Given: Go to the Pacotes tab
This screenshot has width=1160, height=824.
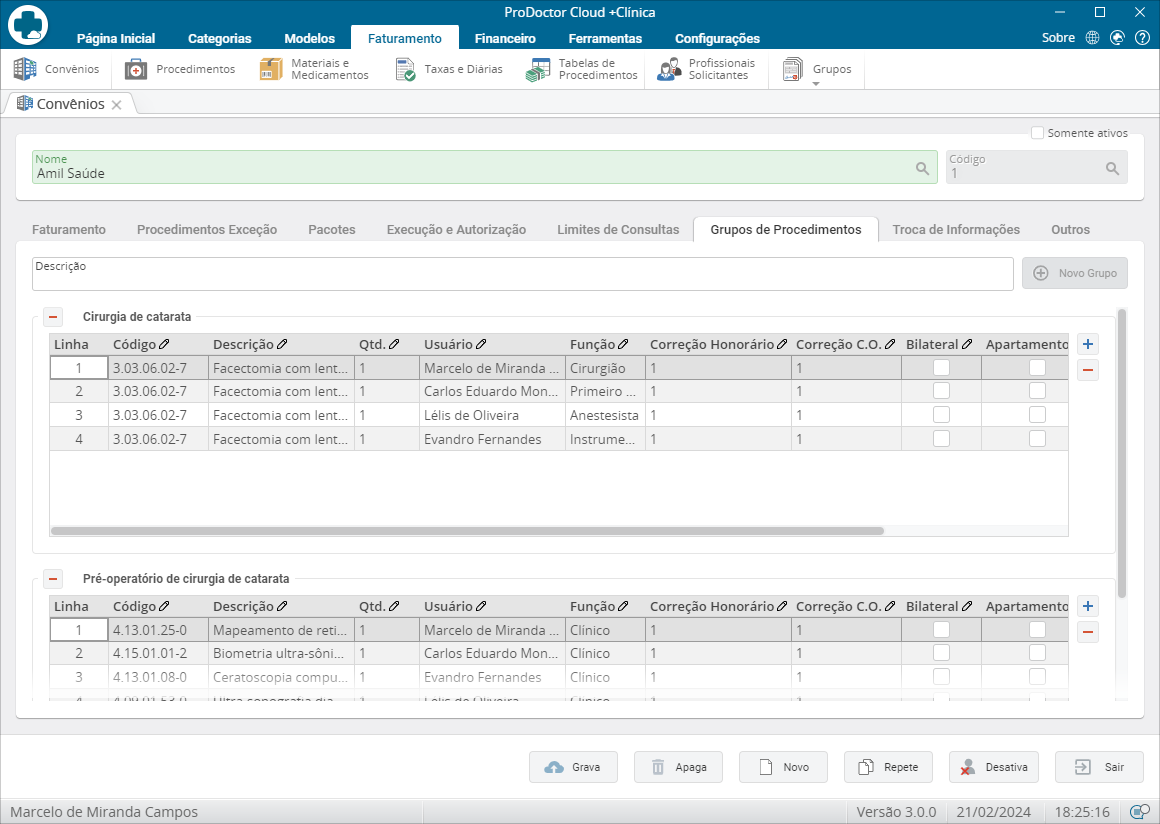Looking at the screenshot, I should [332, 229].
